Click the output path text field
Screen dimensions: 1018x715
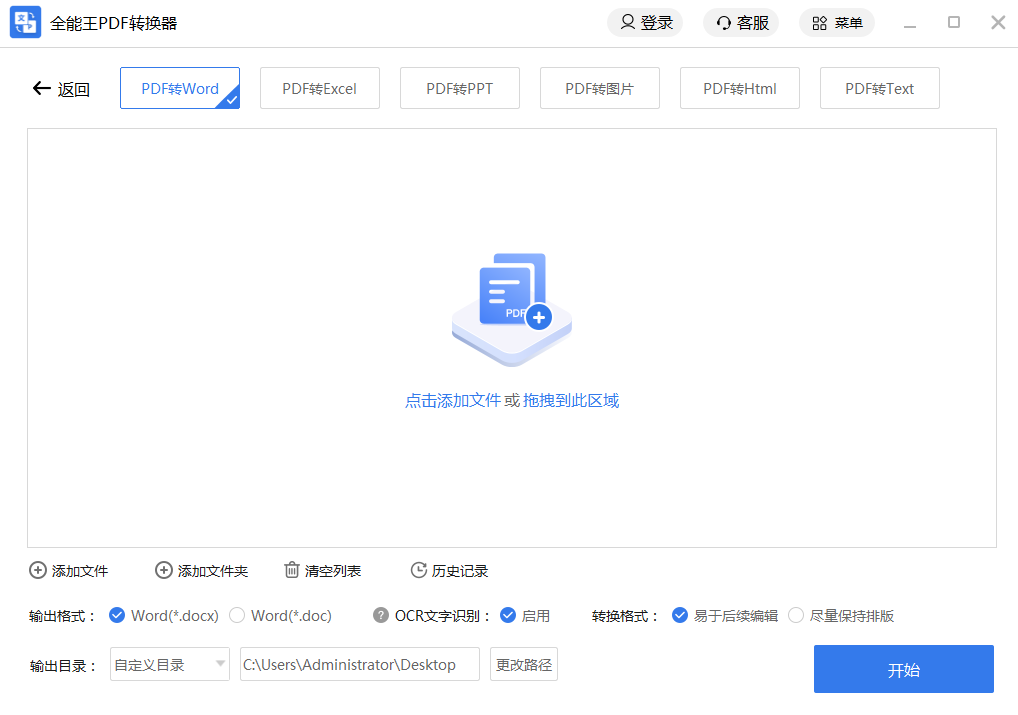(x=359, y=664)
